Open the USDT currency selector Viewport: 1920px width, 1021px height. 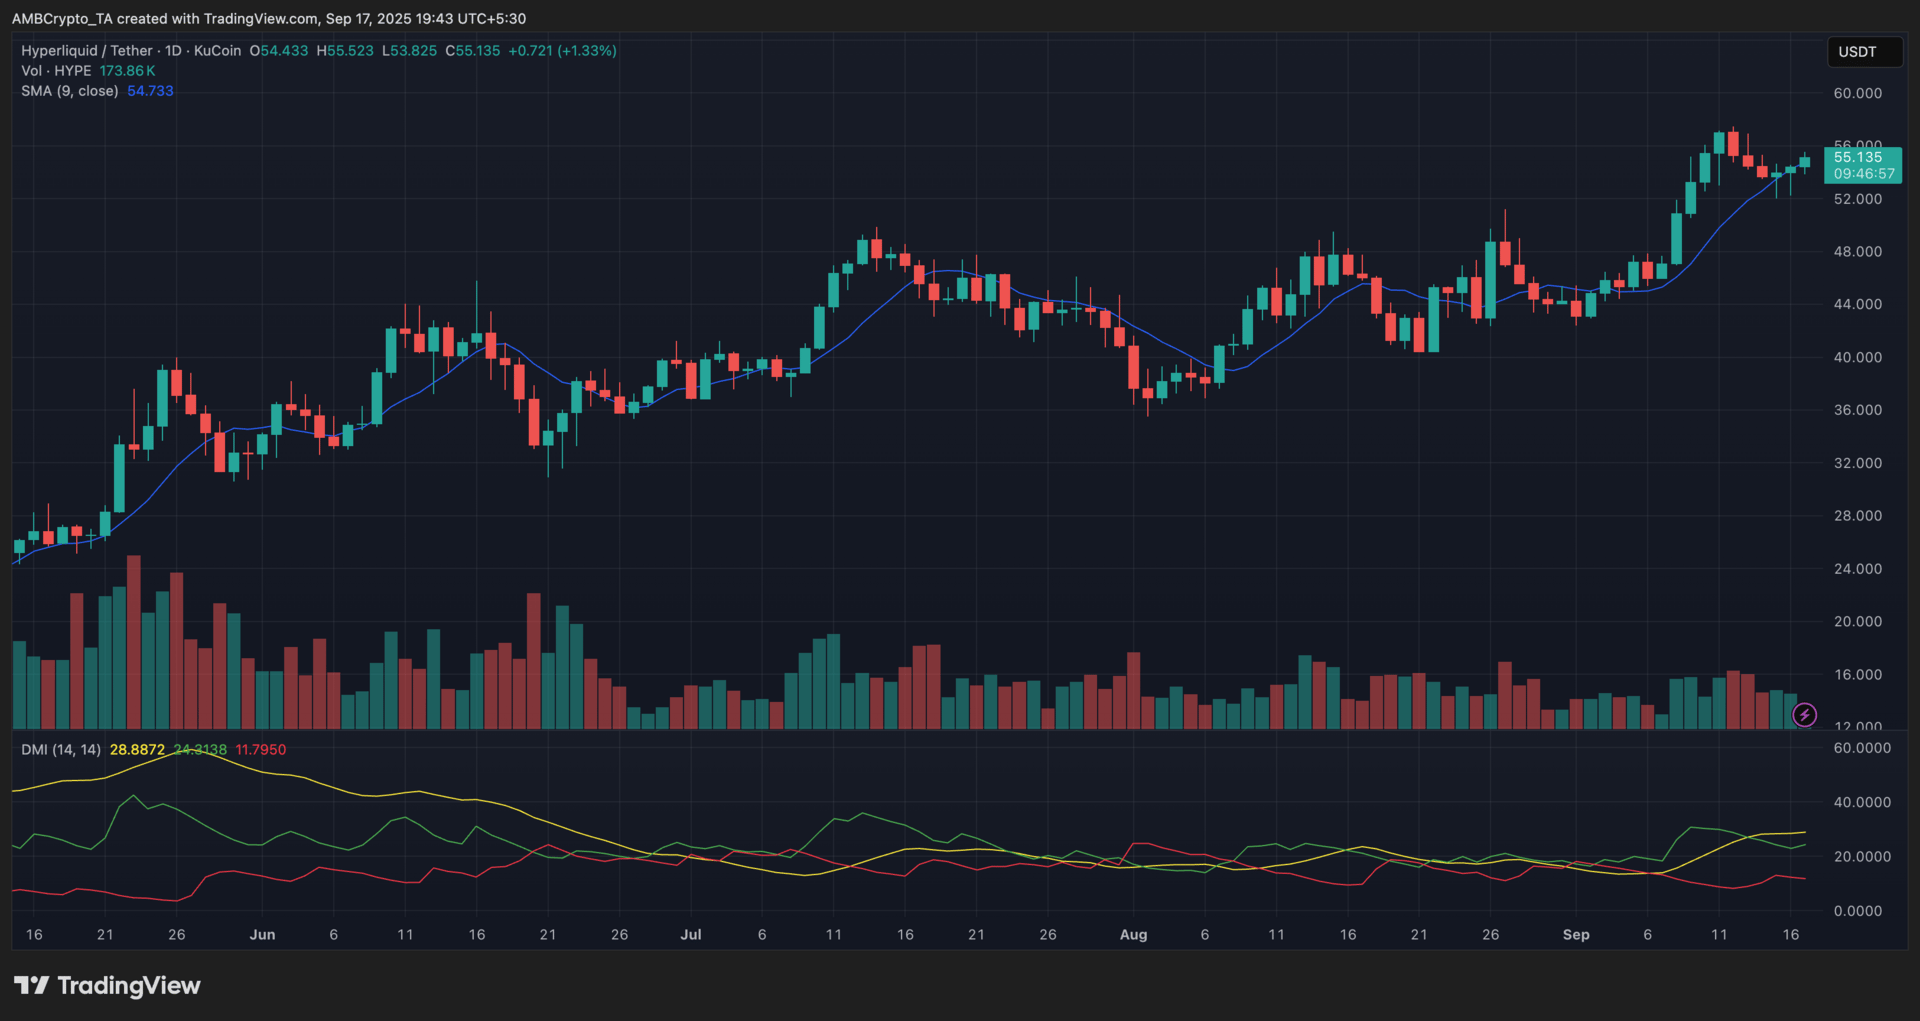1865,52
